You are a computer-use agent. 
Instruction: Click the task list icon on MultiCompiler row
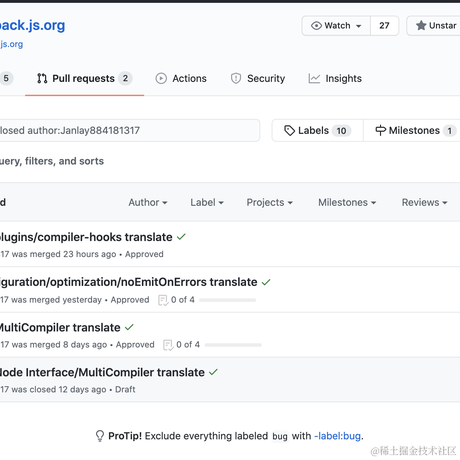point(168,345)
